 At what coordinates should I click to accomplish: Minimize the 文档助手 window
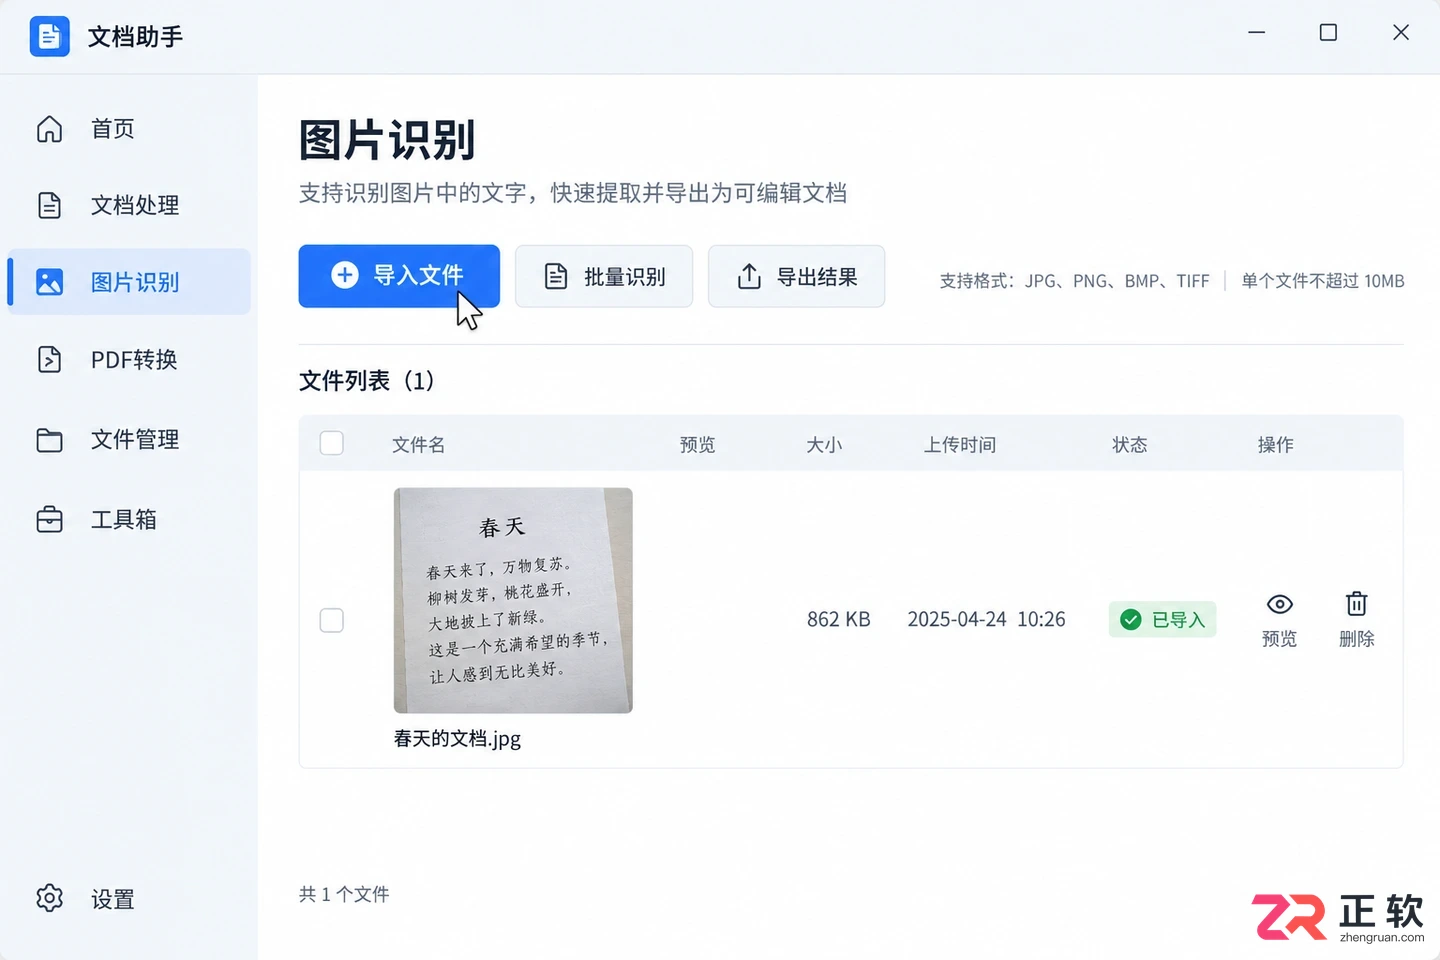pyautogui.click(x=1257, y=33)
